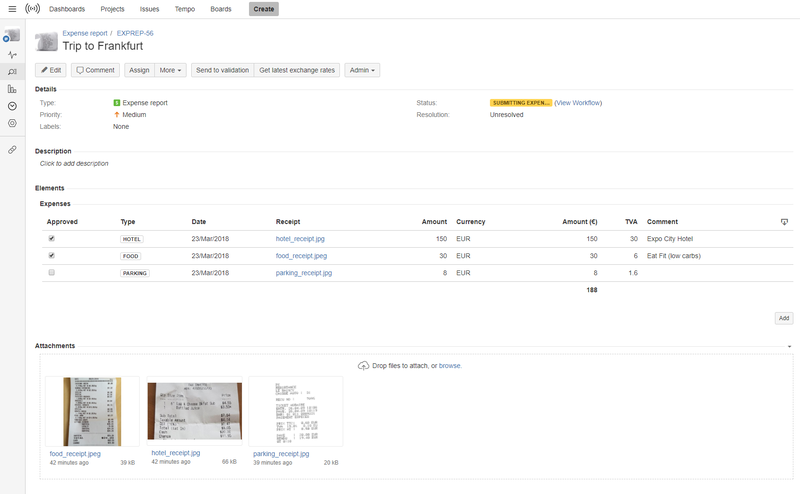Expand the Attachments options arrow

(x=789, y=346)
